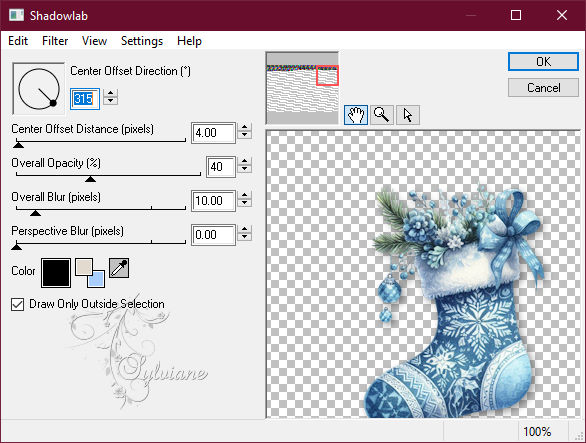This screenshot has height=443, width=586.
Task: Open the Edit menu
Action: coord(18,41)
